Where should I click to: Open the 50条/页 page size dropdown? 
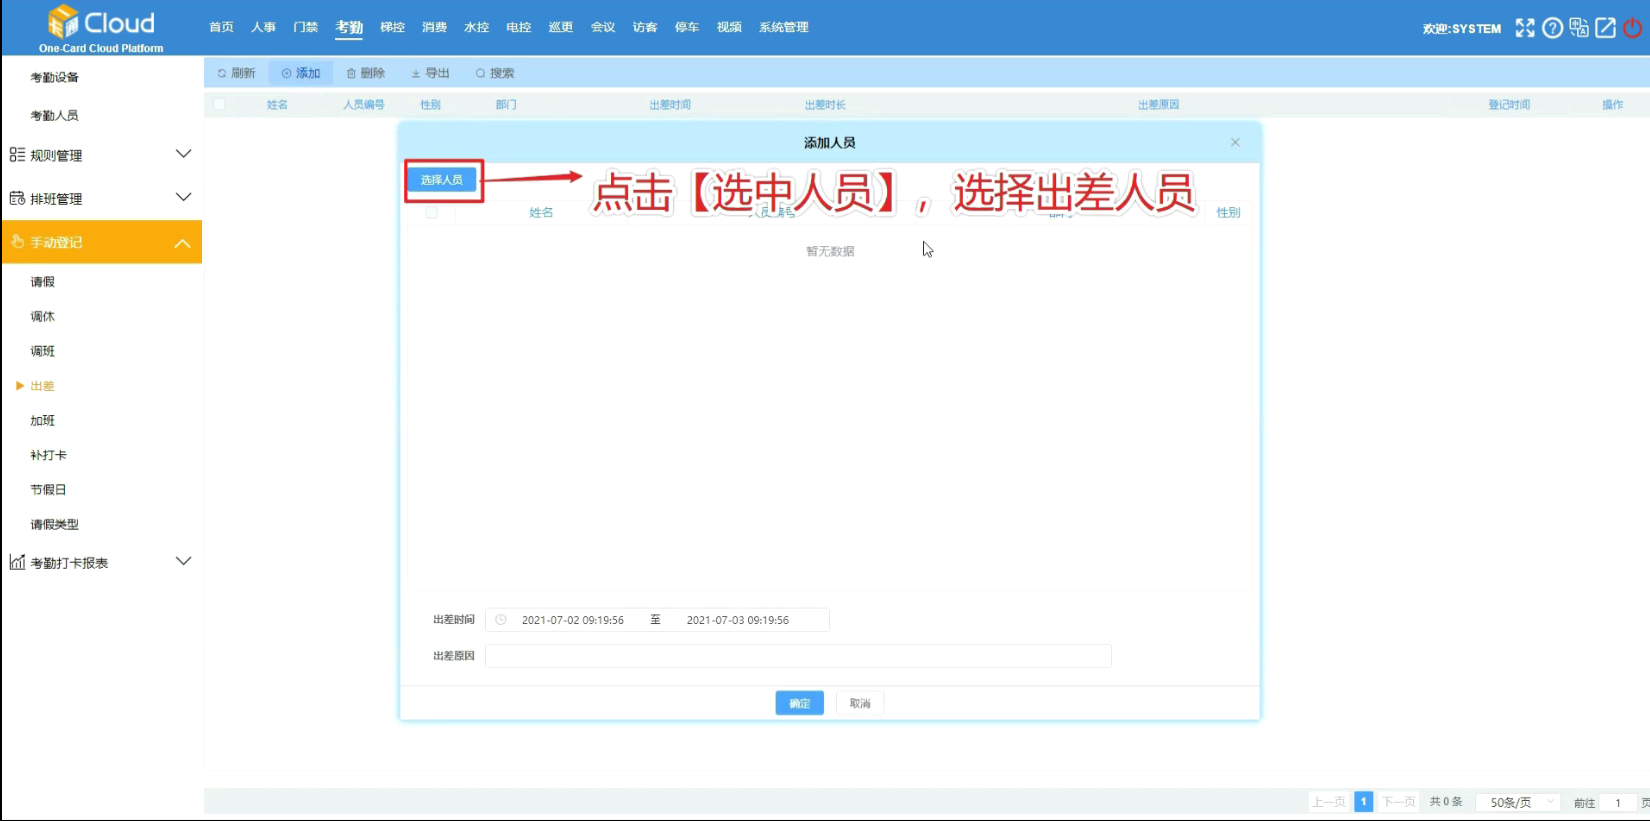point(1519,802)
